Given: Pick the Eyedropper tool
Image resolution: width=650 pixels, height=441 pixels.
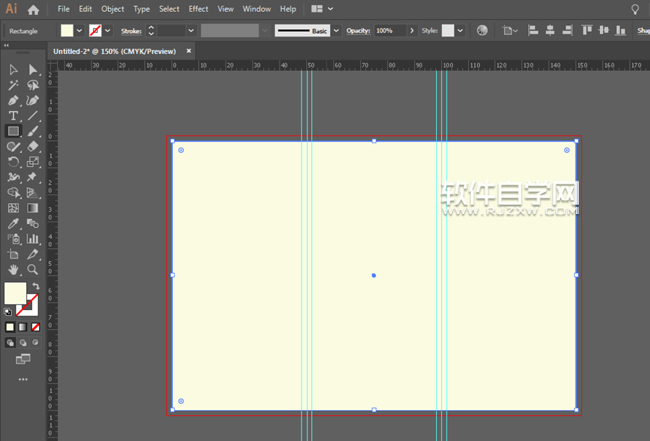Looking at the screenshot, I should click(14, 223).
